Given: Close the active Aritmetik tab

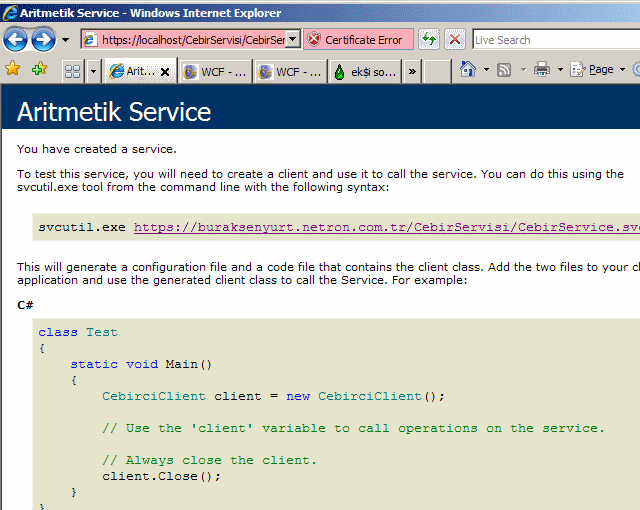Looking at the screenshot, I should pyautogui.click(x=165, y=72).
